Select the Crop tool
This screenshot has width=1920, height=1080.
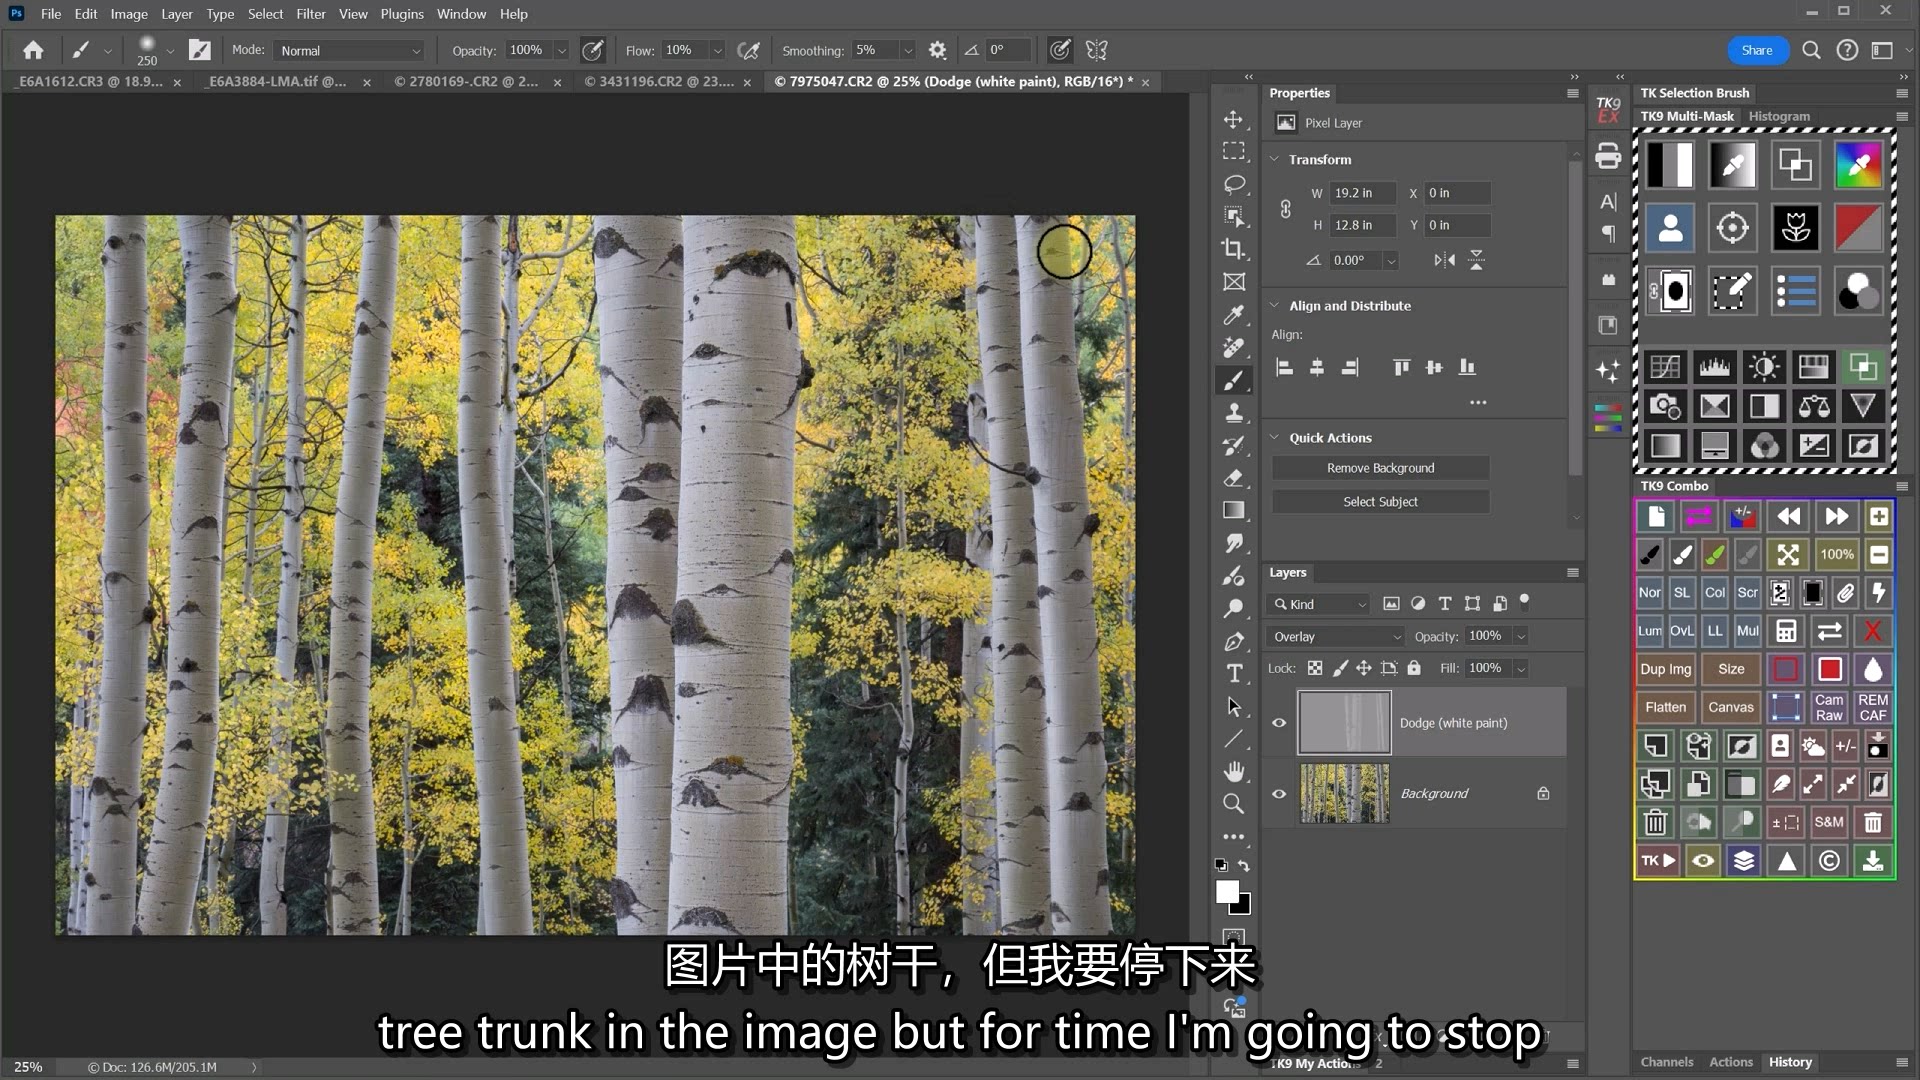point(1234,249)
